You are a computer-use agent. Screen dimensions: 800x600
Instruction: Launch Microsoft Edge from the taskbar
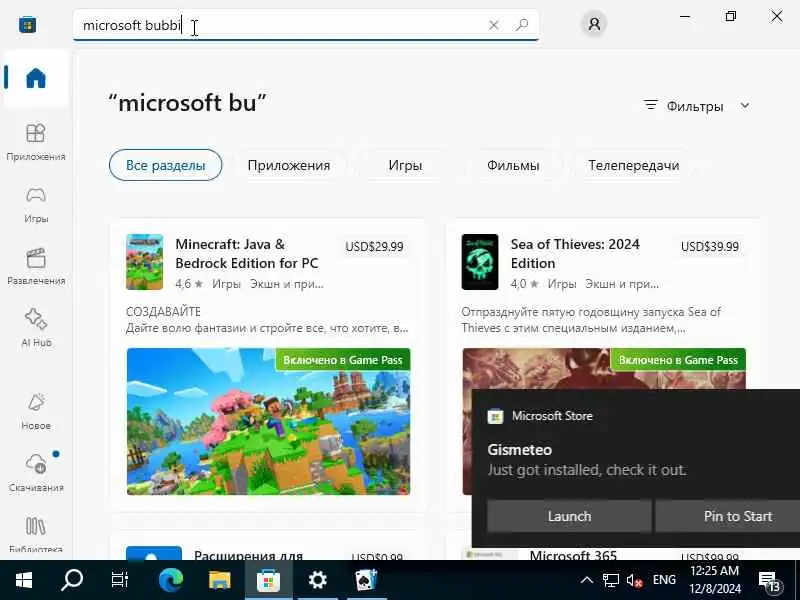click(x=170, y=580)
